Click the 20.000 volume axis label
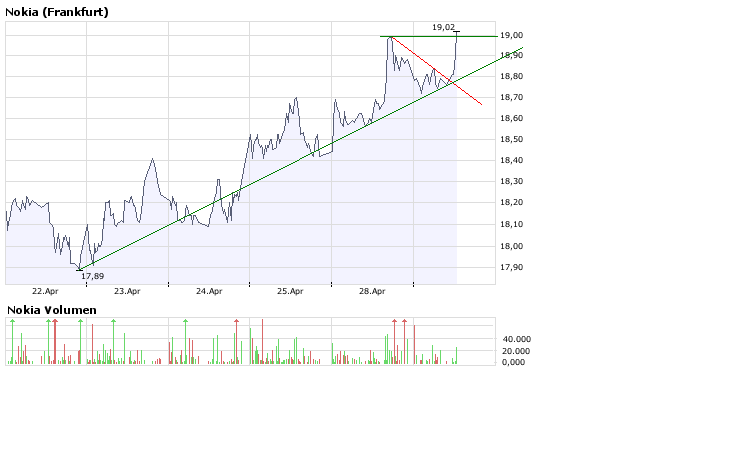This screenshot has width=738, height=475. 516,351
